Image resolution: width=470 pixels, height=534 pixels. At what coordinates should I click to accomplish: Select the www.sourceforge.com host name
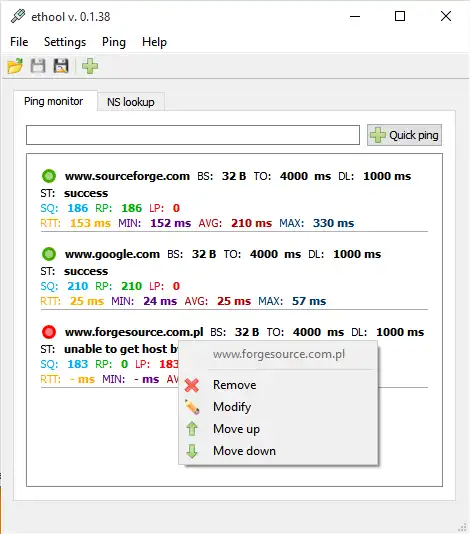[127, 176]
